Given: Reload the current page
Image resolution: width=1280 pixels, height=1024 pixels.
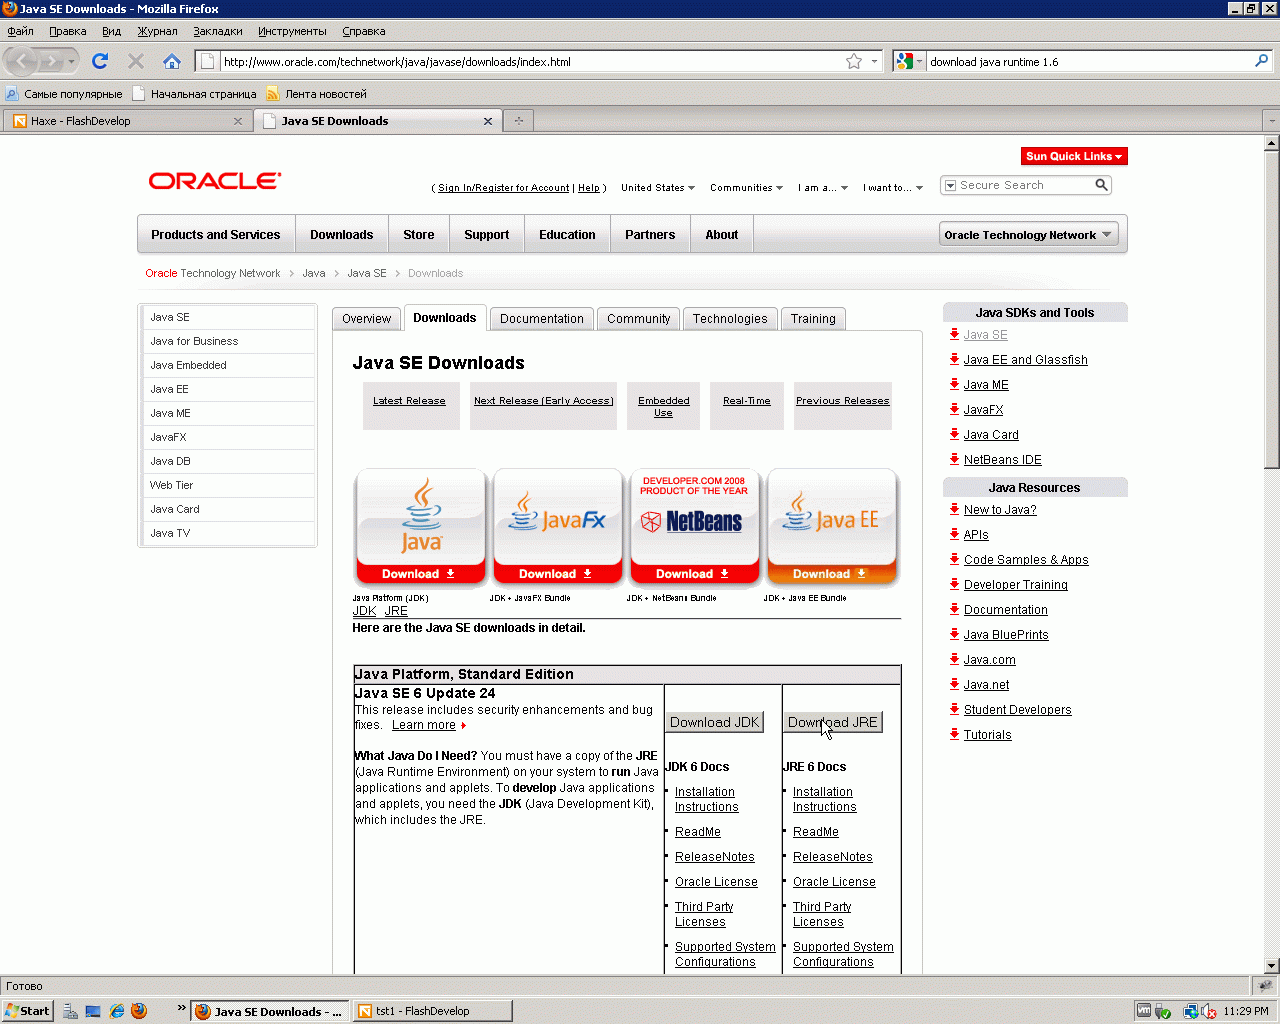Looking at the screenshot, I should click(100, 61).
